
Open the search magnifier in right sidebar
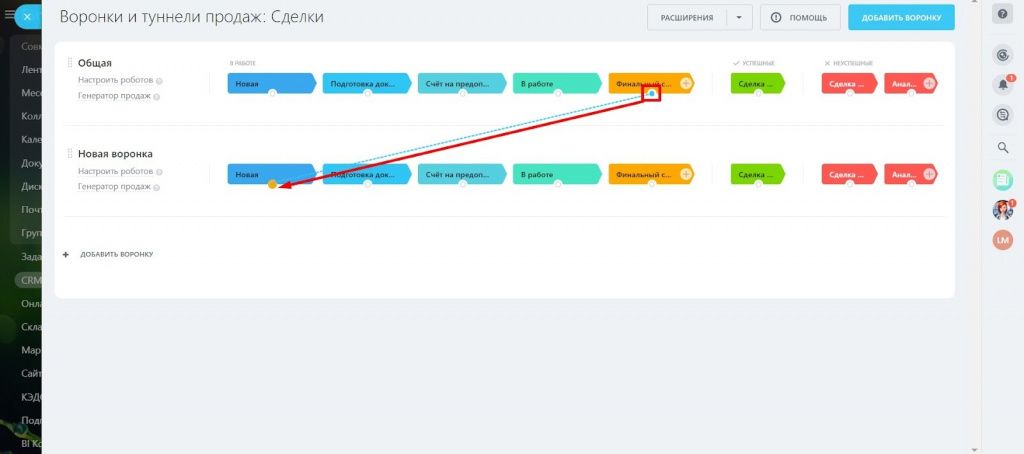[1003, 148]
